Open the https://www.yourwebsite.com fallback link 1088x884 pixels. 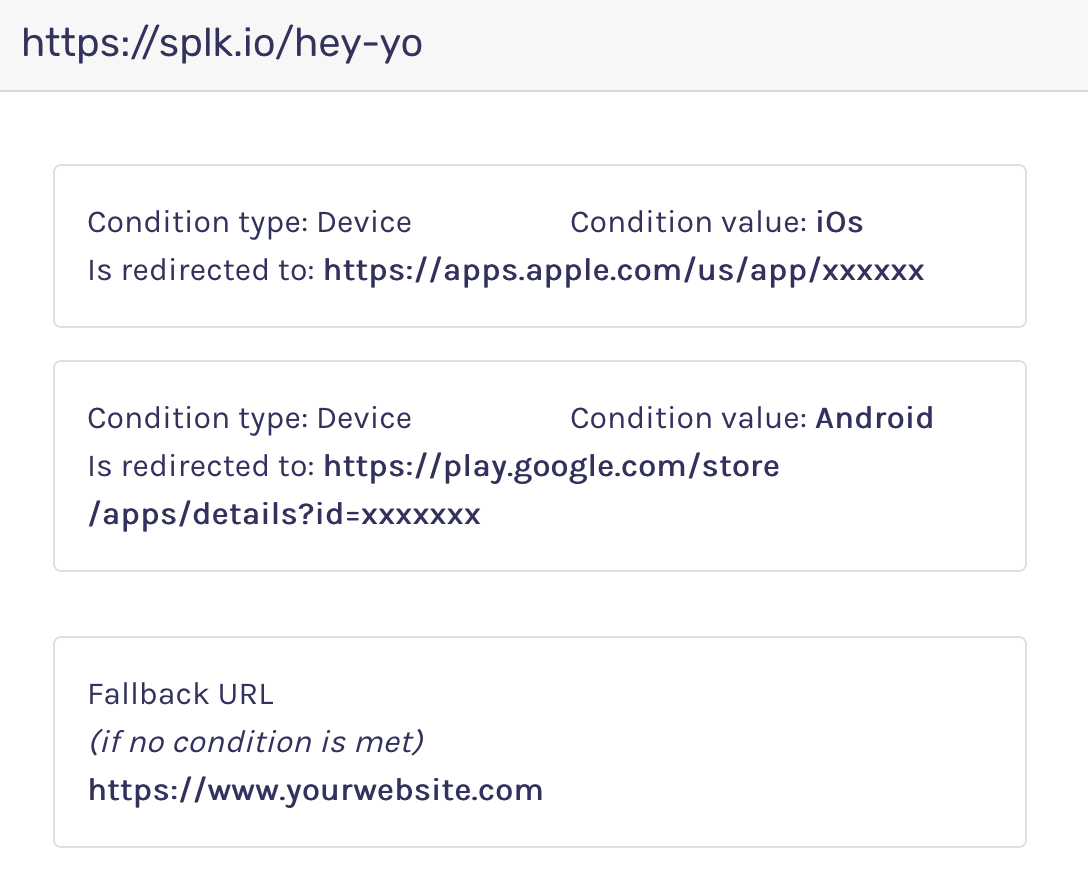[315, 790]
